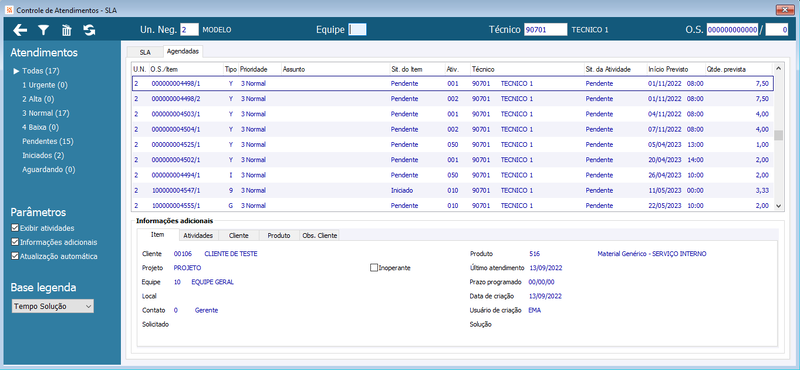
Task: Check the Inoperante checkbox
Action: point(373,267)
